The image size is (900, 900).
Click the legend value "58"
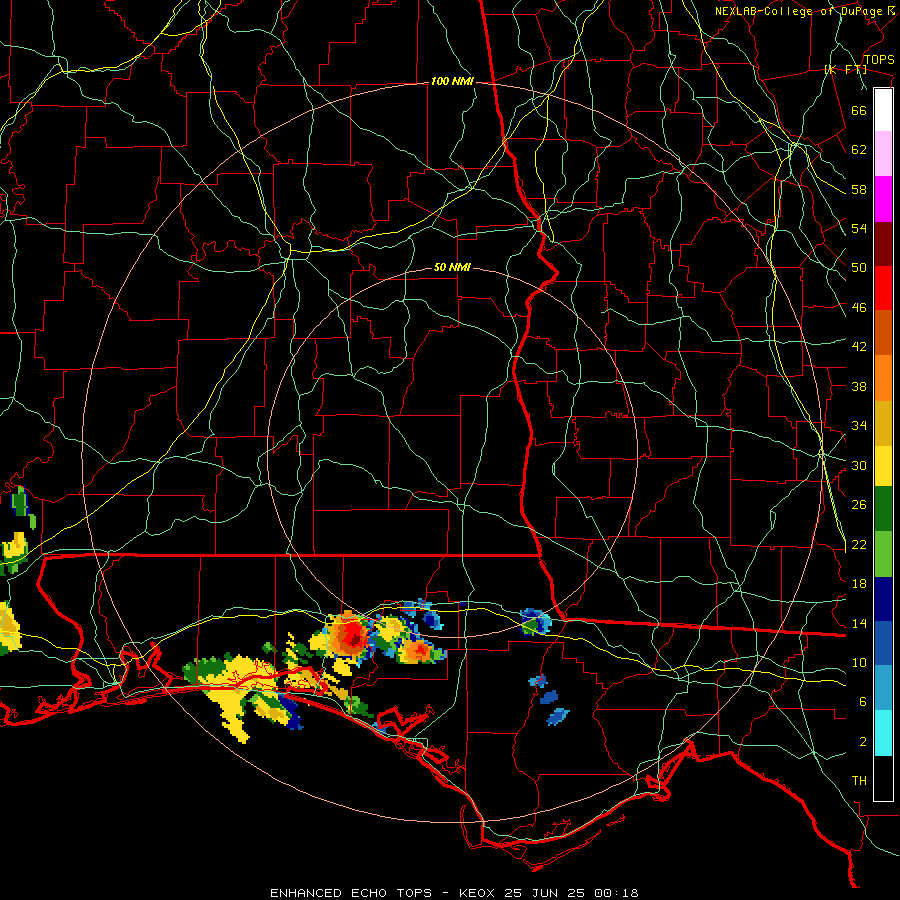[859, 189]
